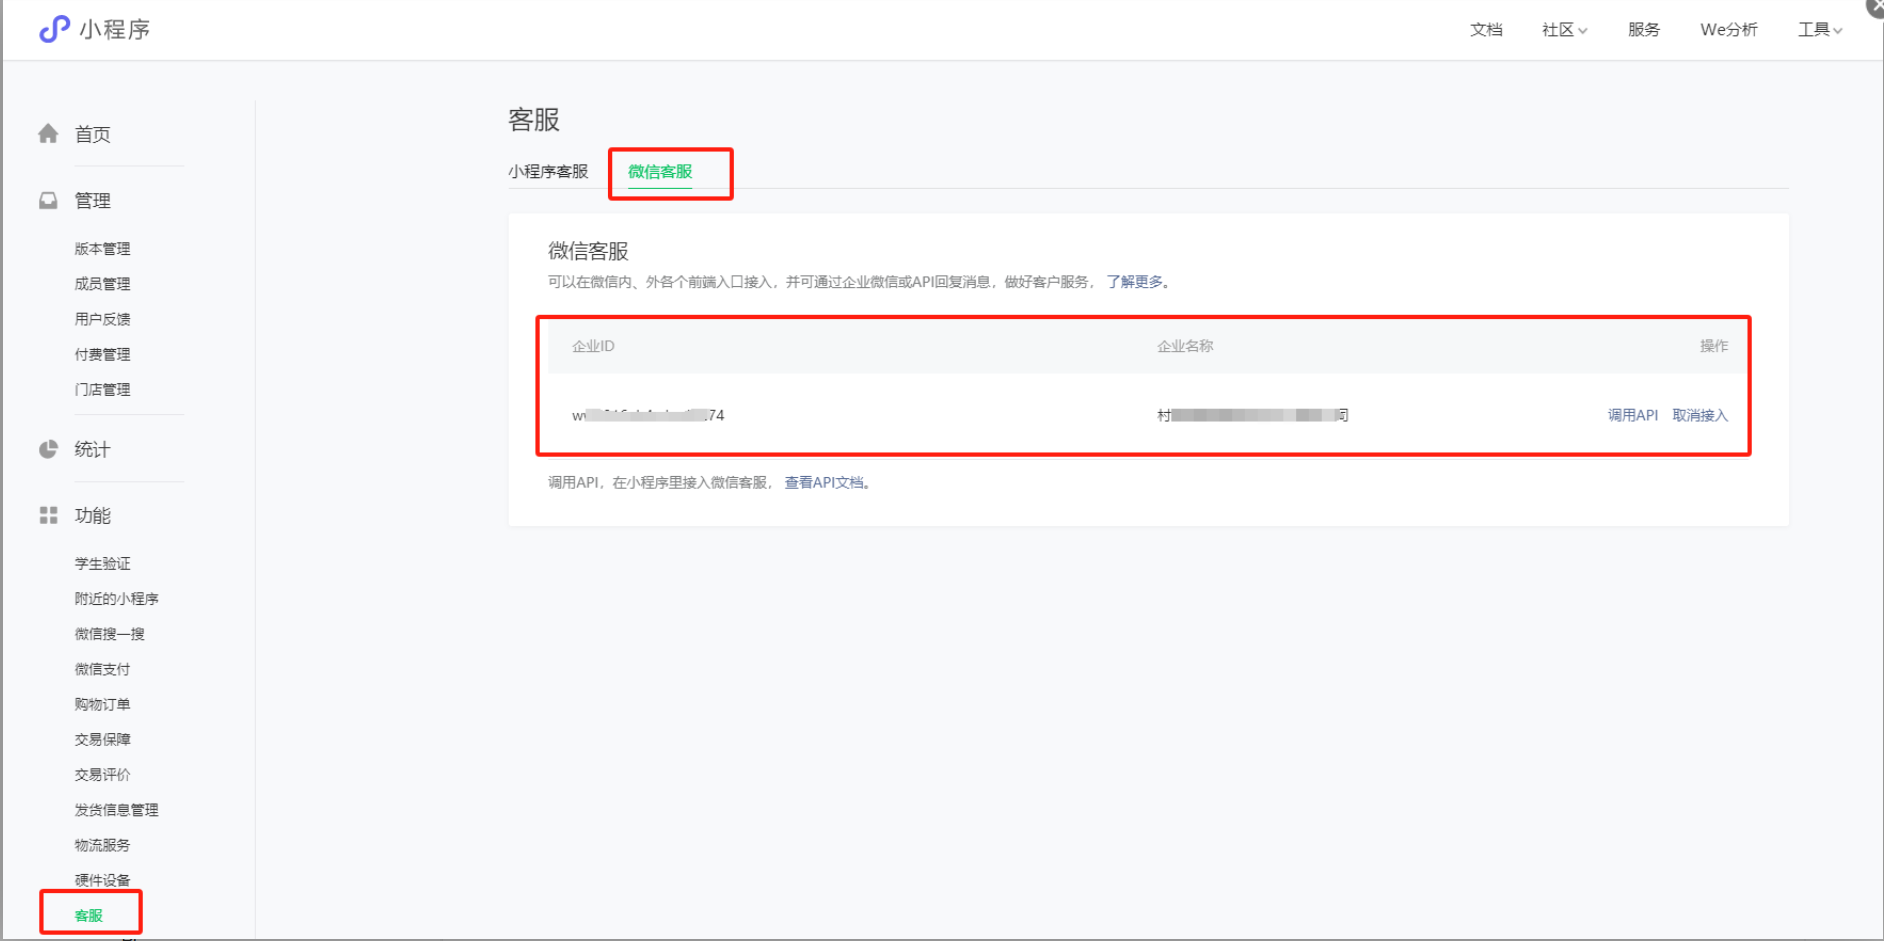
Task: Click 取消接入 to cancel access
Action: (1700, 415)
